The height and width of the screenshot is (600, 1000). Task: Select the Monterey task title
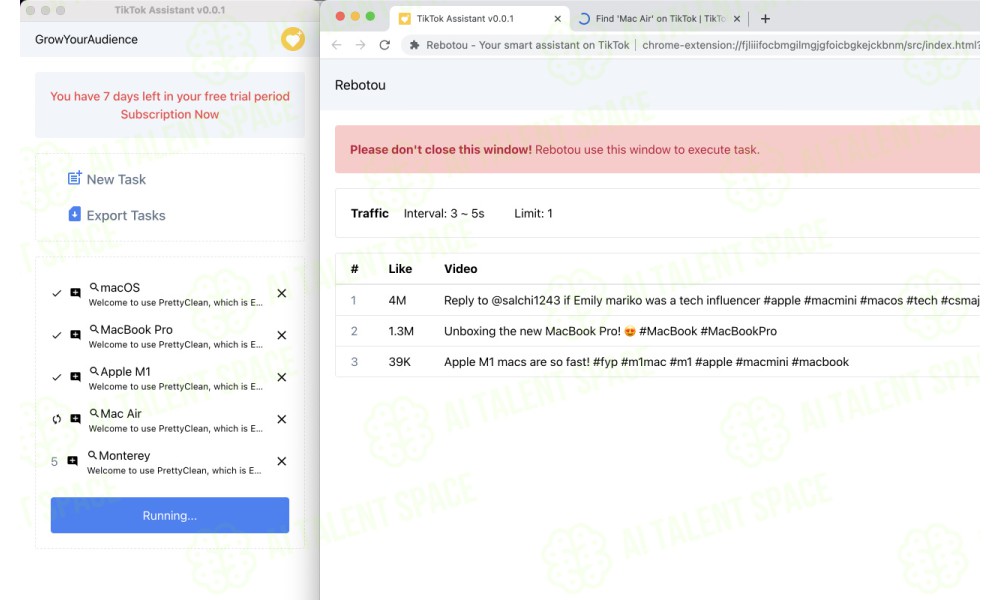click(124, 456)
